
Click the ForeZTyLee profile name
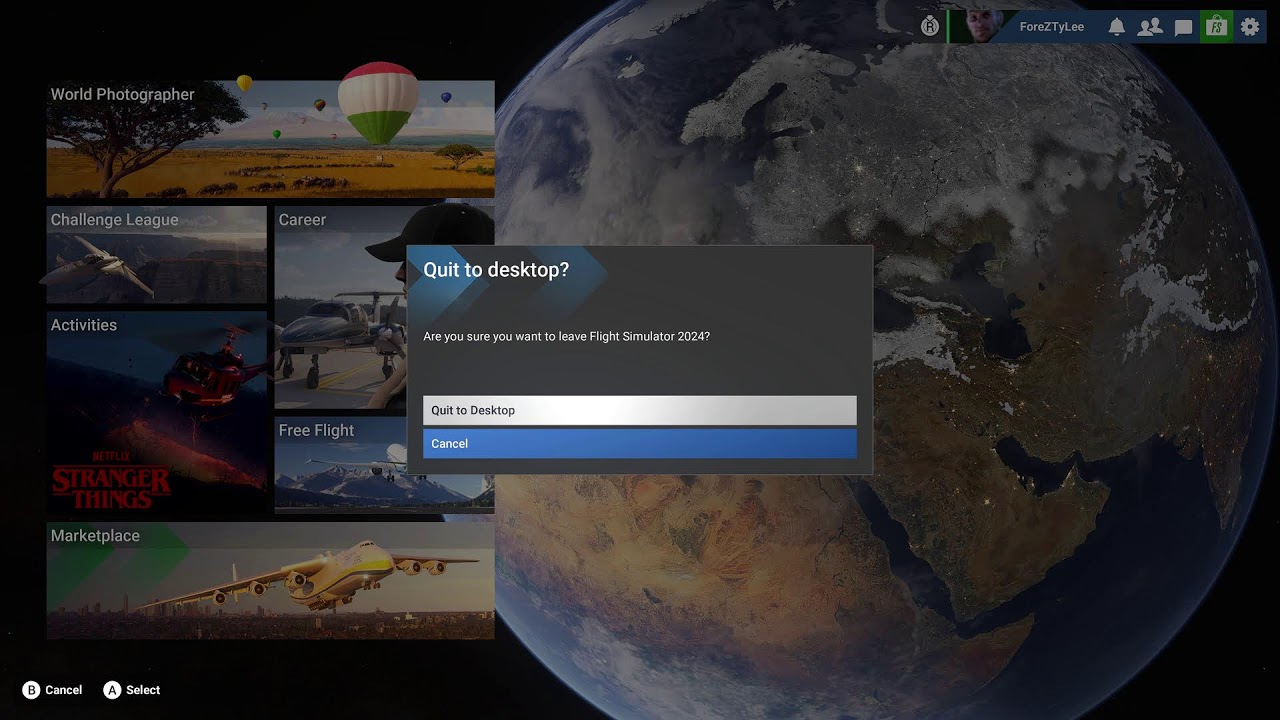(x=1052, y=27)
